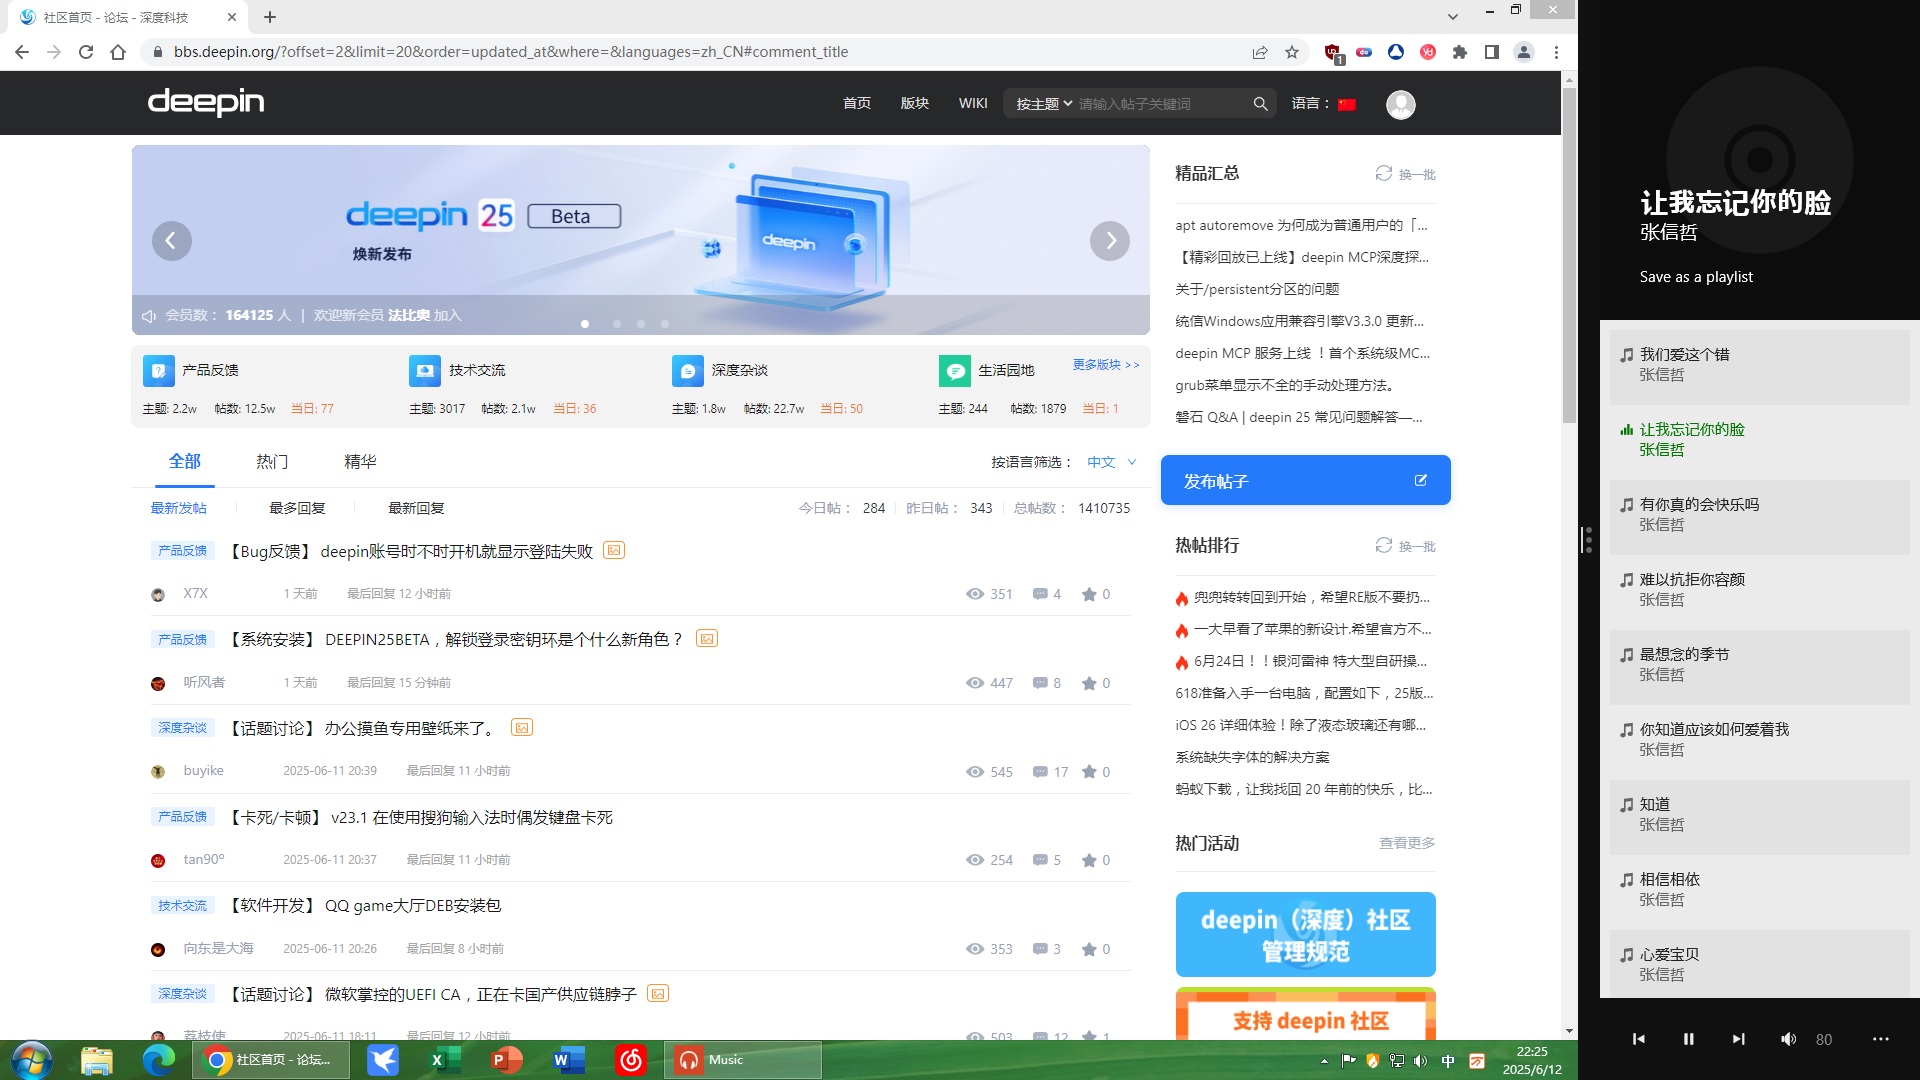
Task: Open the 产品反馈 forum section
Action: coord(210,370)
